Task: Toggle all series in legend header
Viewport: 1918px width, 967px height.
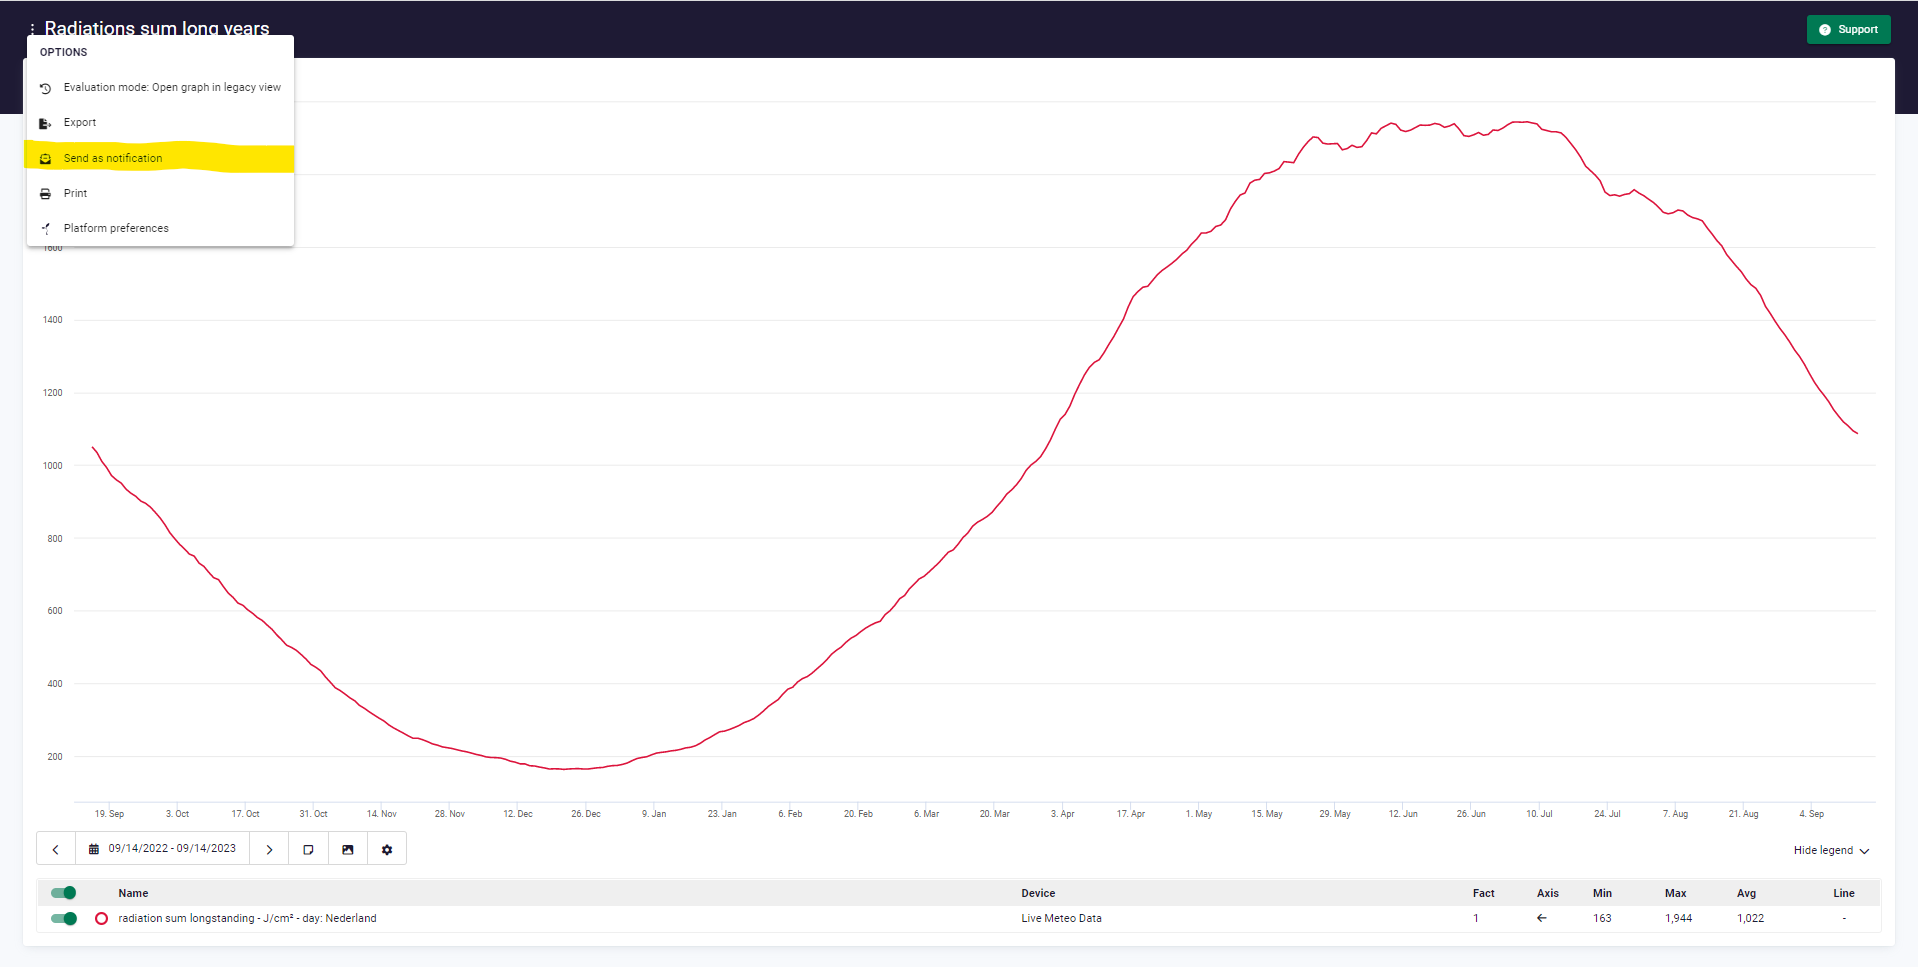Action: click(x=64, y=893)
